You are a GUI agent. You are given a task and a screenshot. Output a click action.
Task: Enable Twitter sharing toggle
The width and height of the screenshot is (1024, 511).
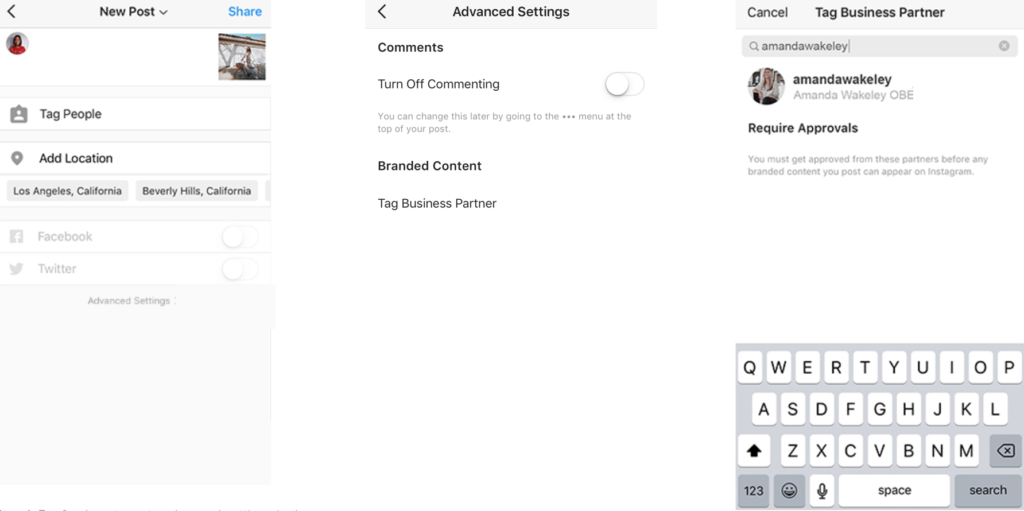(x=239, y=269)
